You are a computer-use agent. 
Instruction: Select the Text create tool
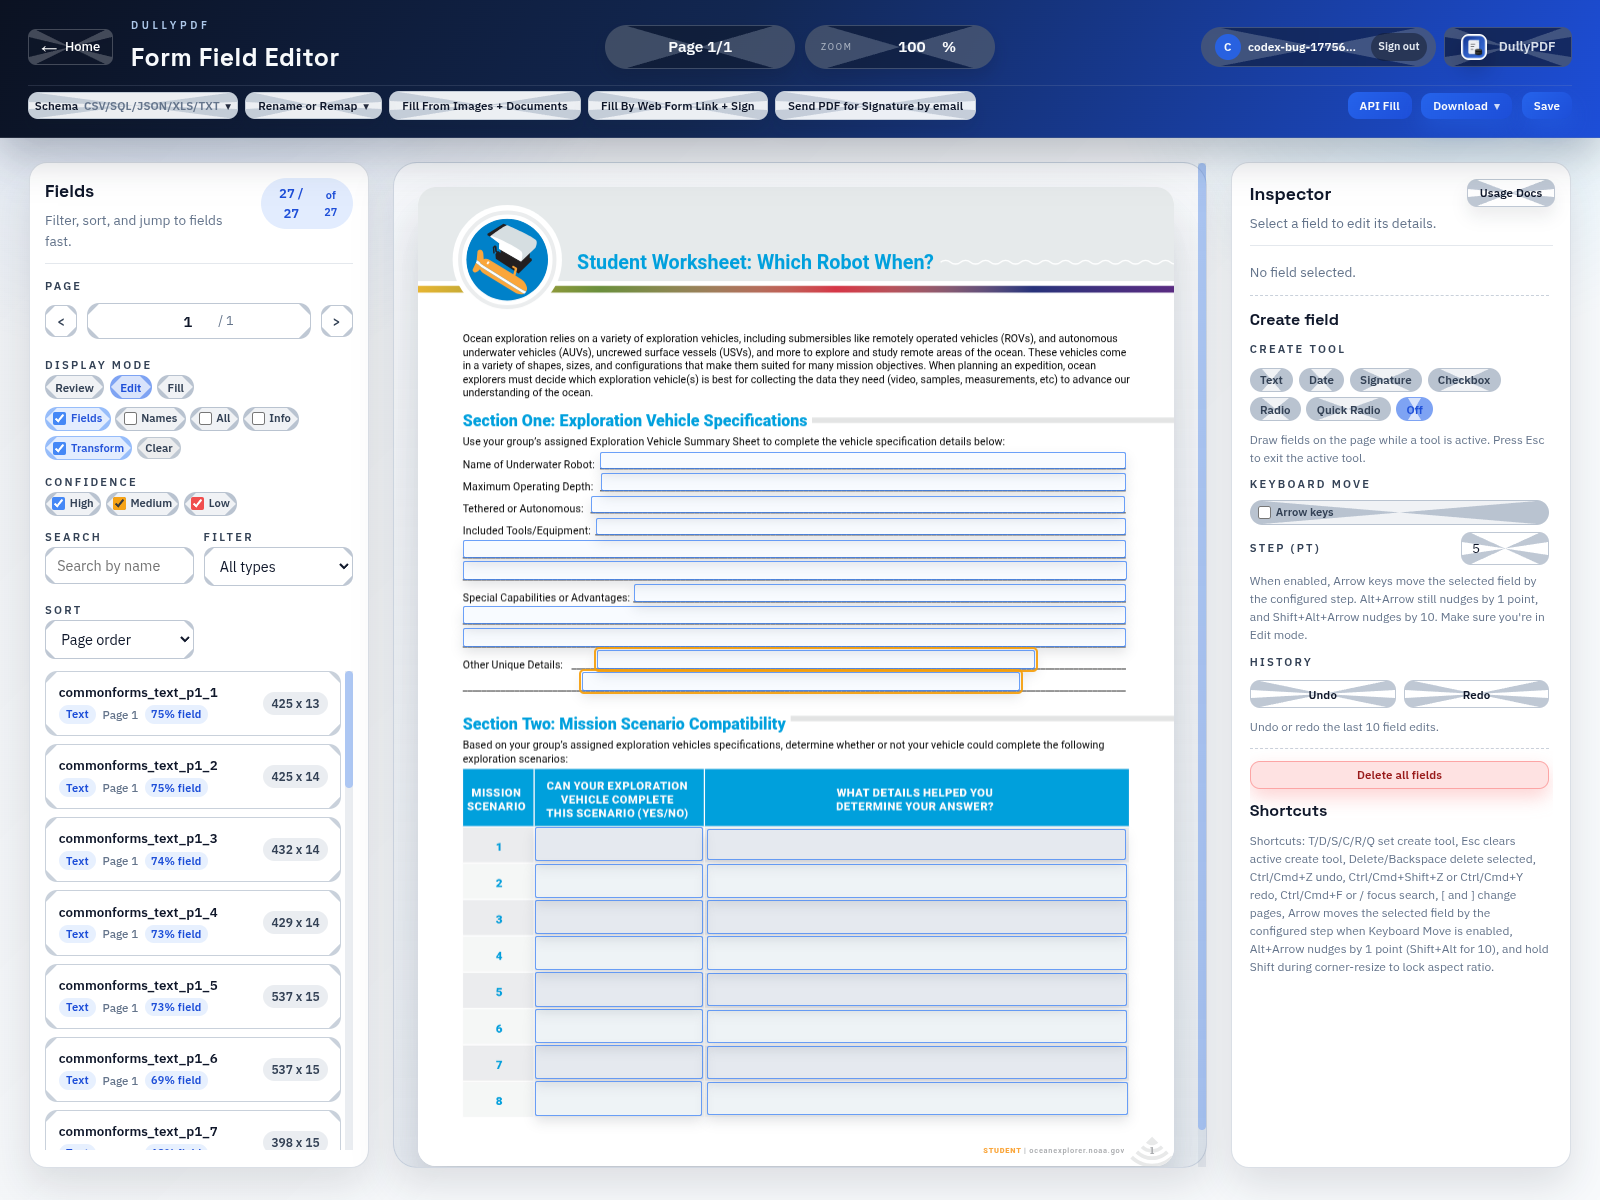pyautogui.click(x=1271, y=380)
